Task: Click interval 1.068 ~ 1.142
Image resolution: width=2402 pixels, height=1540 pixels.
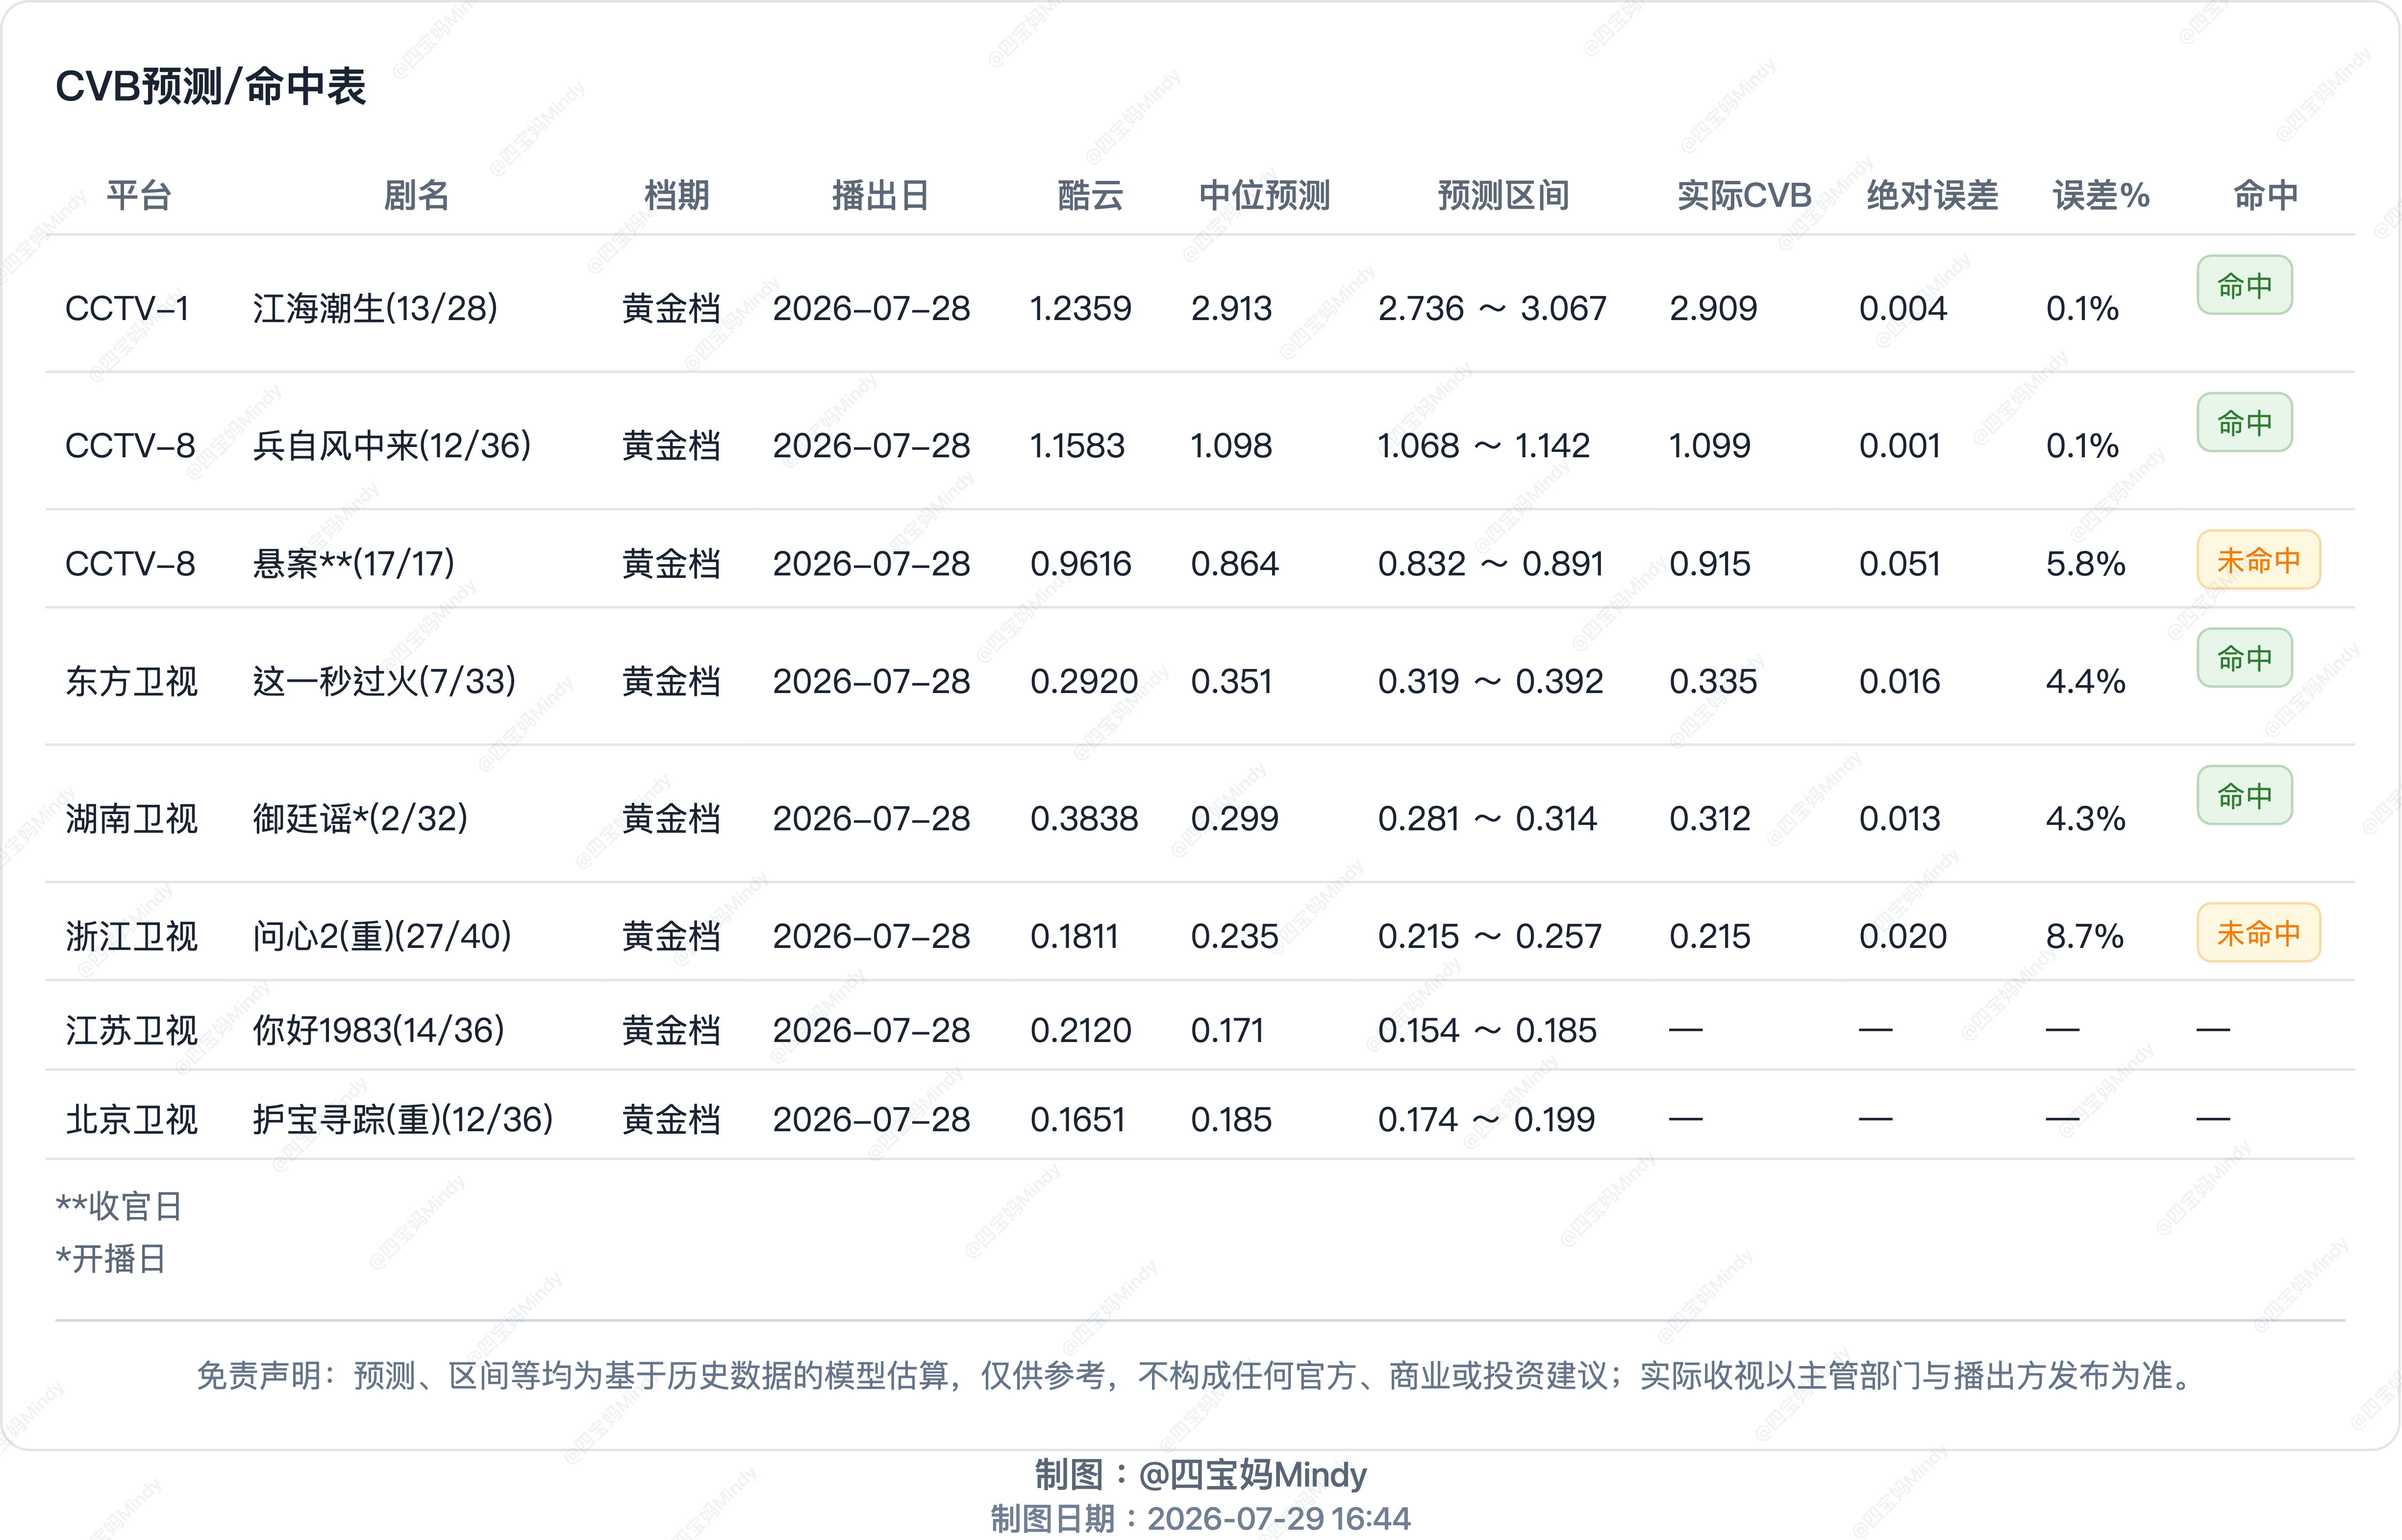Action: click(x=1483, y=445)
